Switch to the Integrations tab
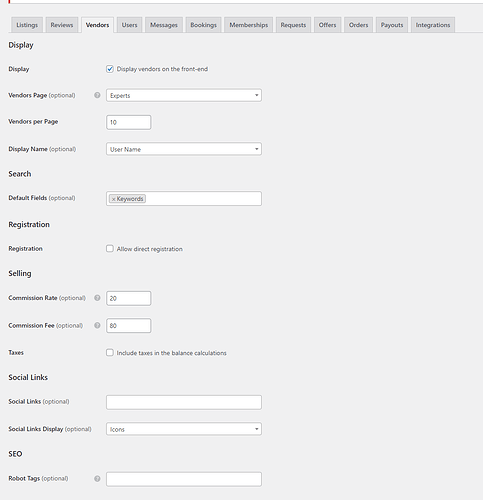This screenshot has width=483, height=500. 433,25
